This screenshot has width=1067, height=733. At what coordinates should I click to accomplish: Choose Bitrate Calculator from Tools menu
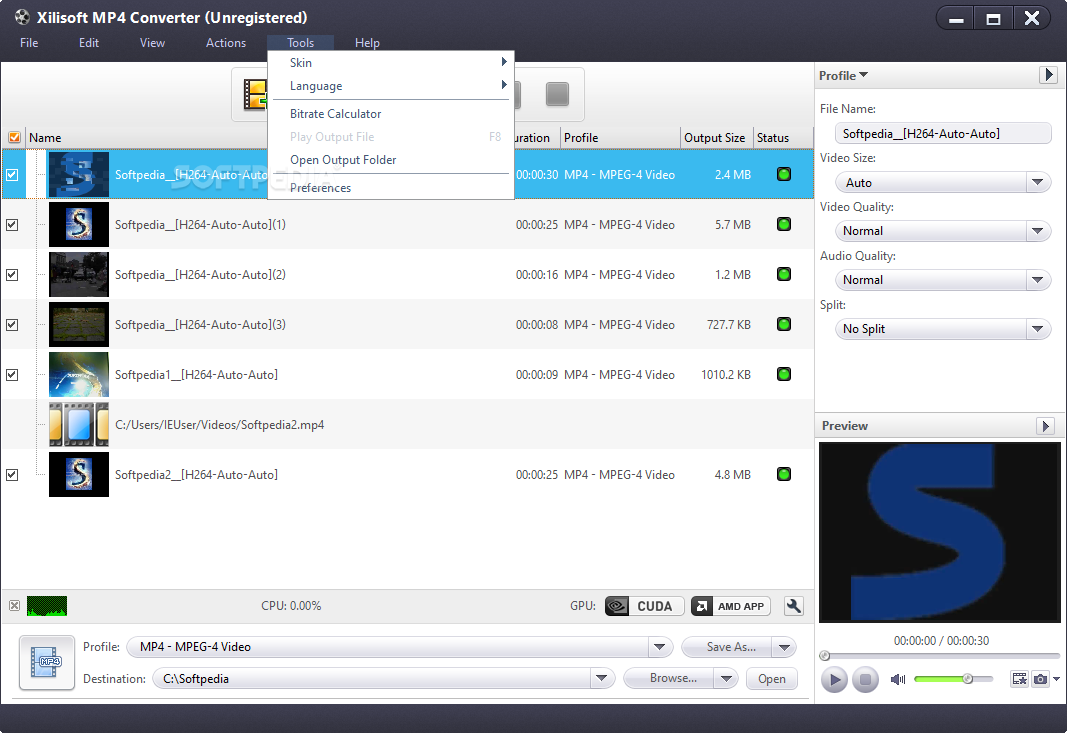pos(391,114)
